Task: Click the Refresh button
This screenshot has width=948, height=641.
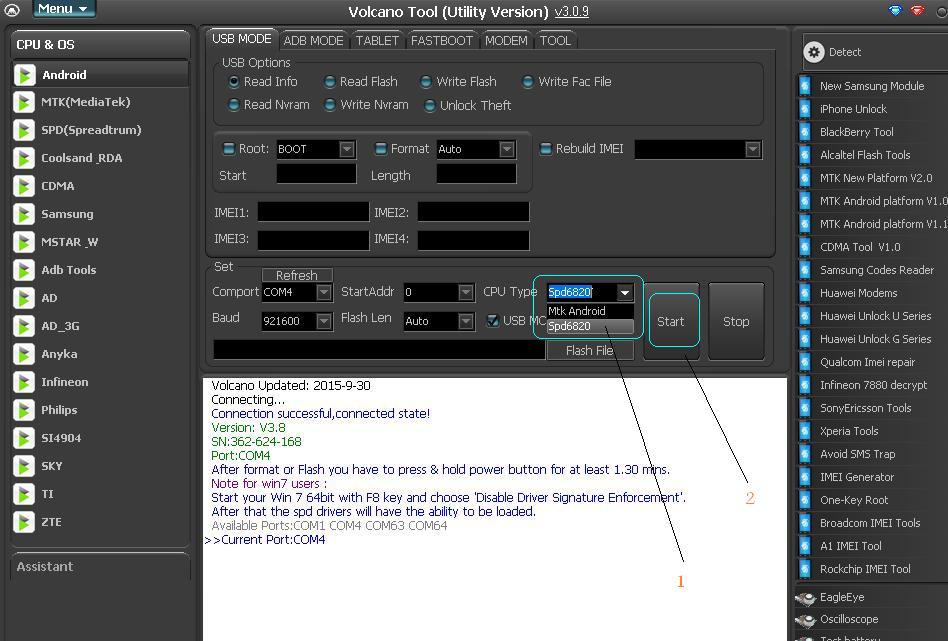Action: coord(297,275)
